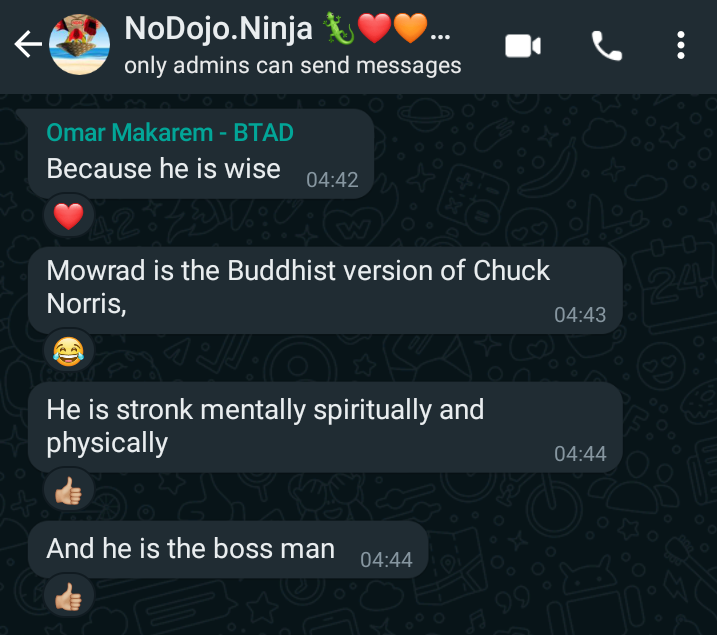Start a voice call
The height and width of the screenshot is (635, 717).
pyautogui.click(x=607, y=46)
